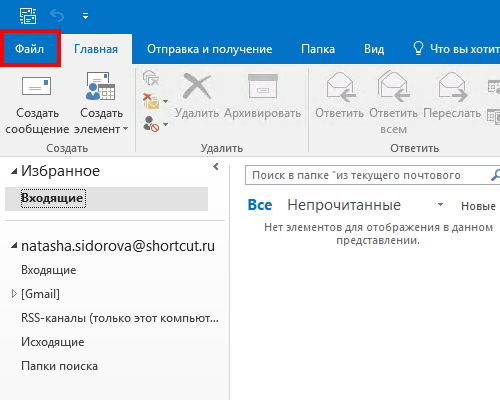Click the Создать сообщение envelope icon

pos(36,86)
